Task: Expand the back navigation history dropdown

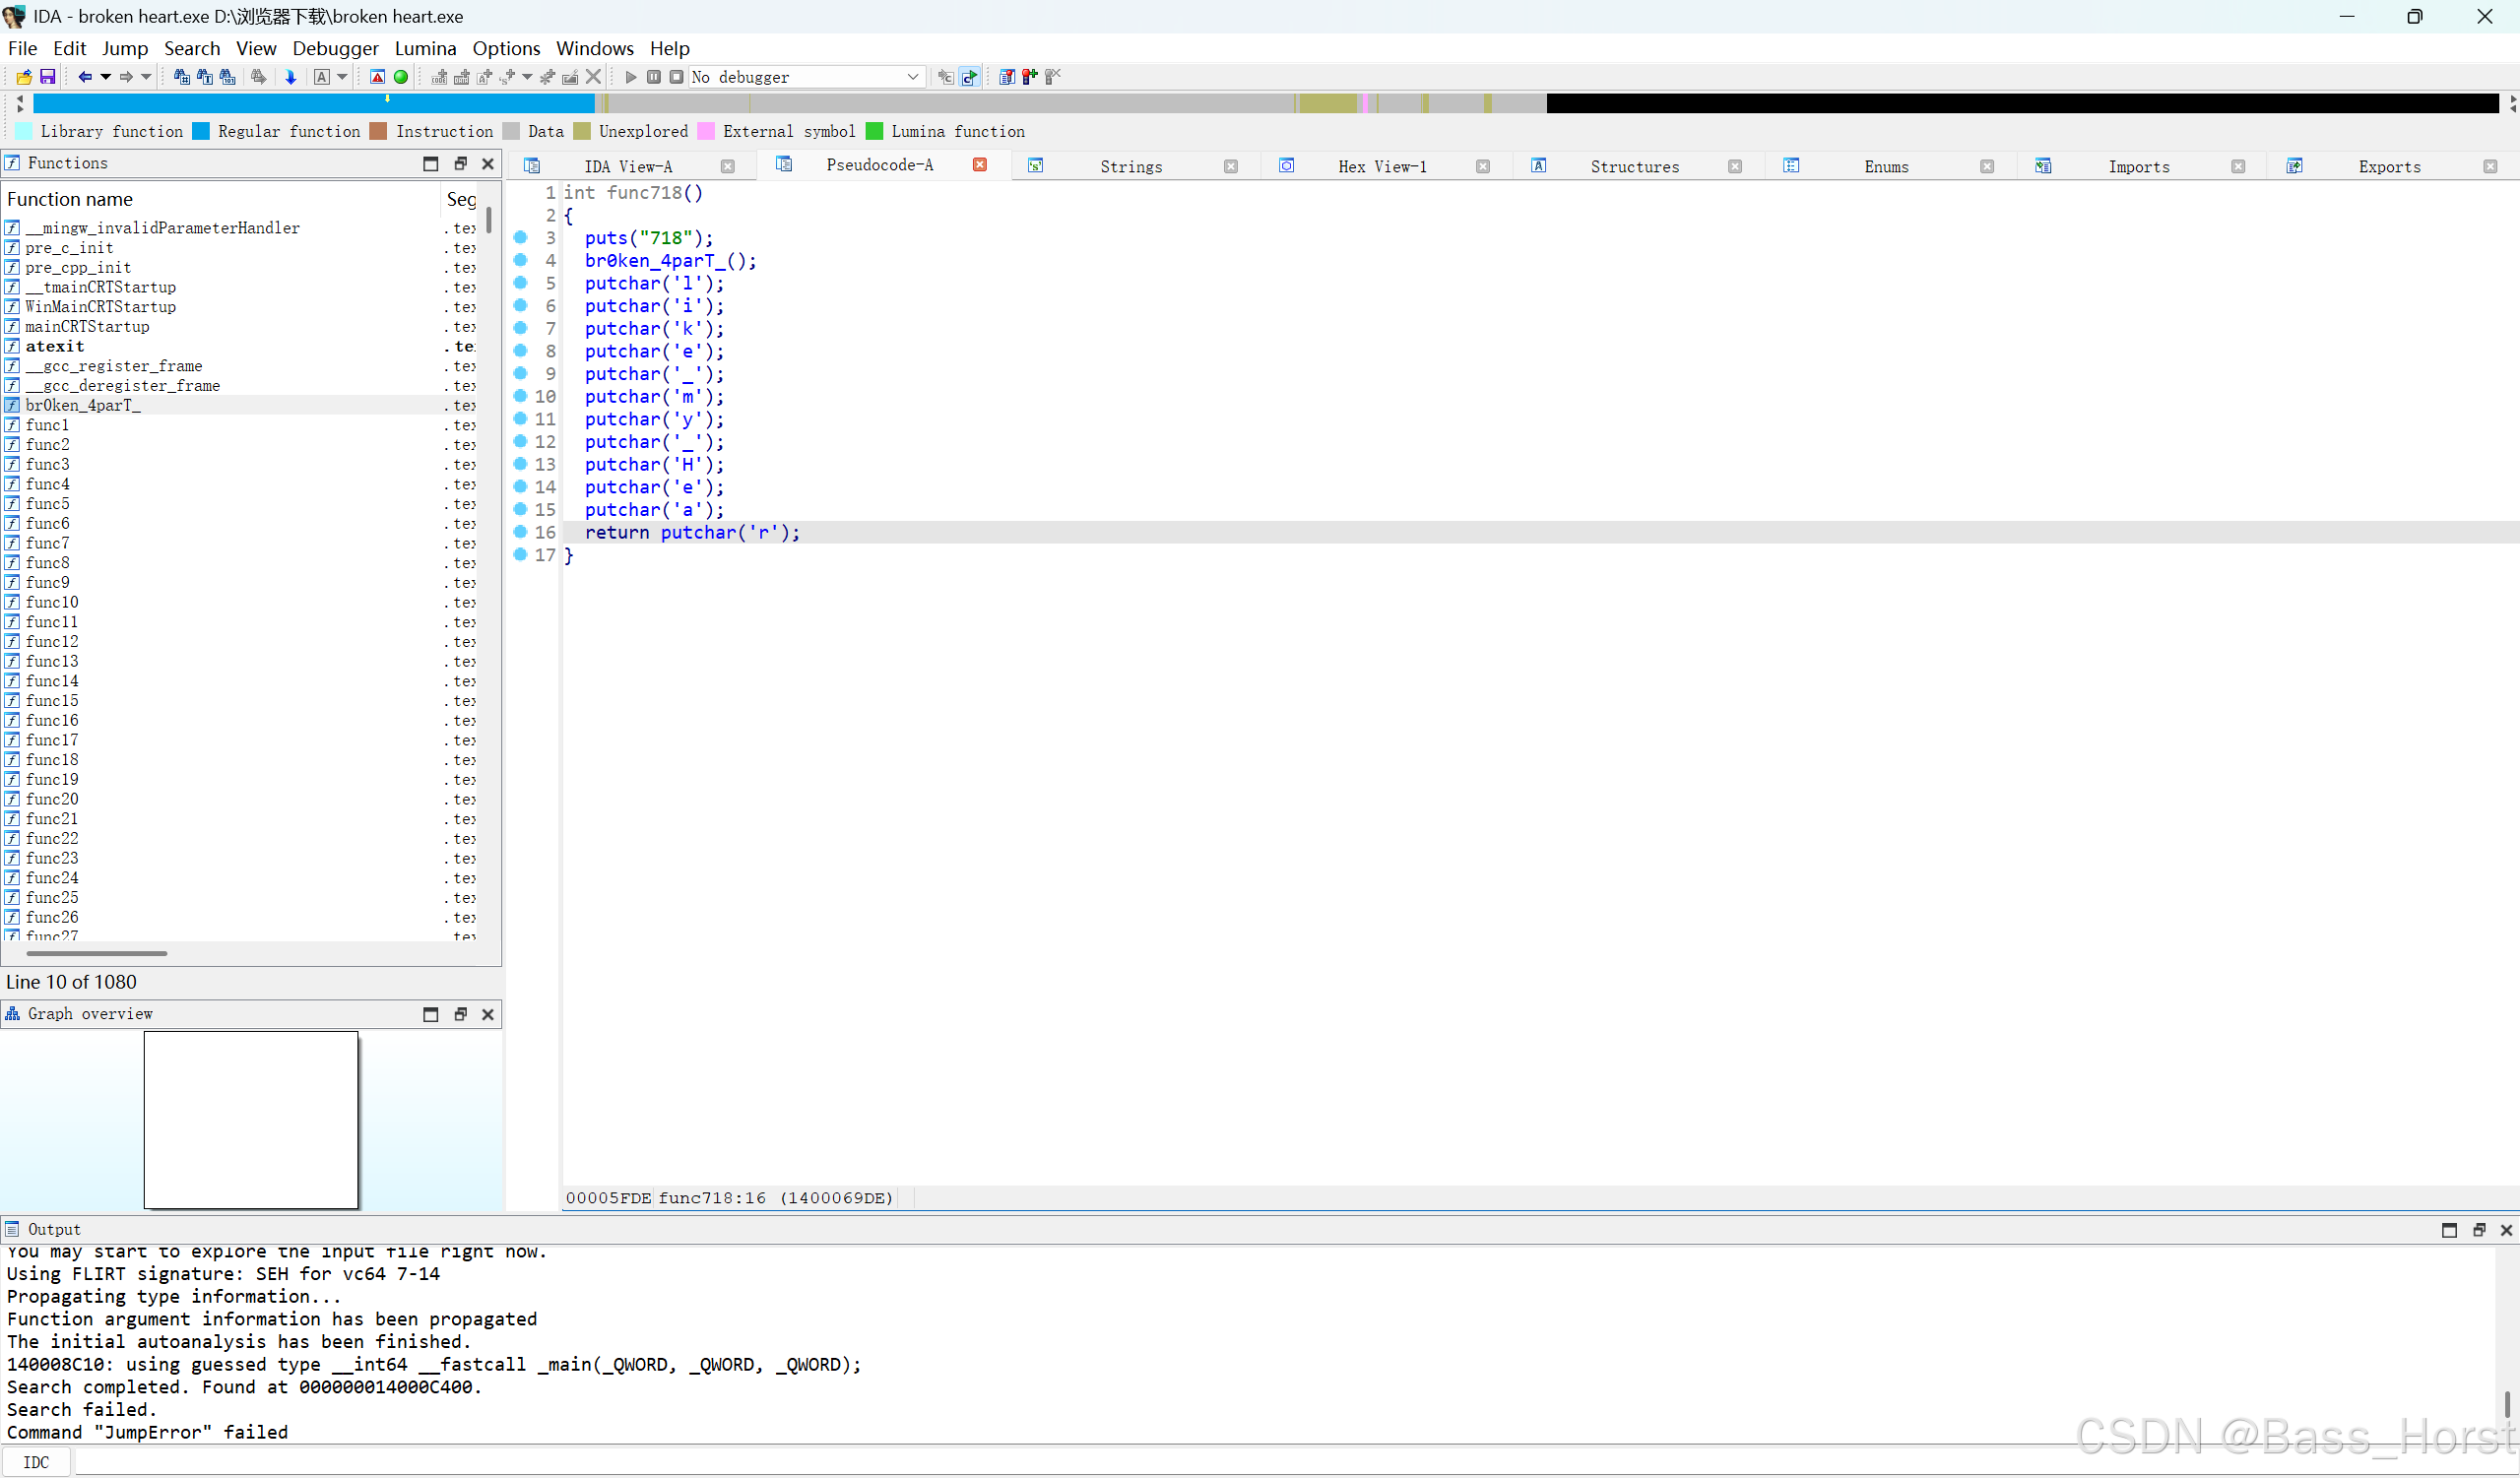Action: click(105, 77)
